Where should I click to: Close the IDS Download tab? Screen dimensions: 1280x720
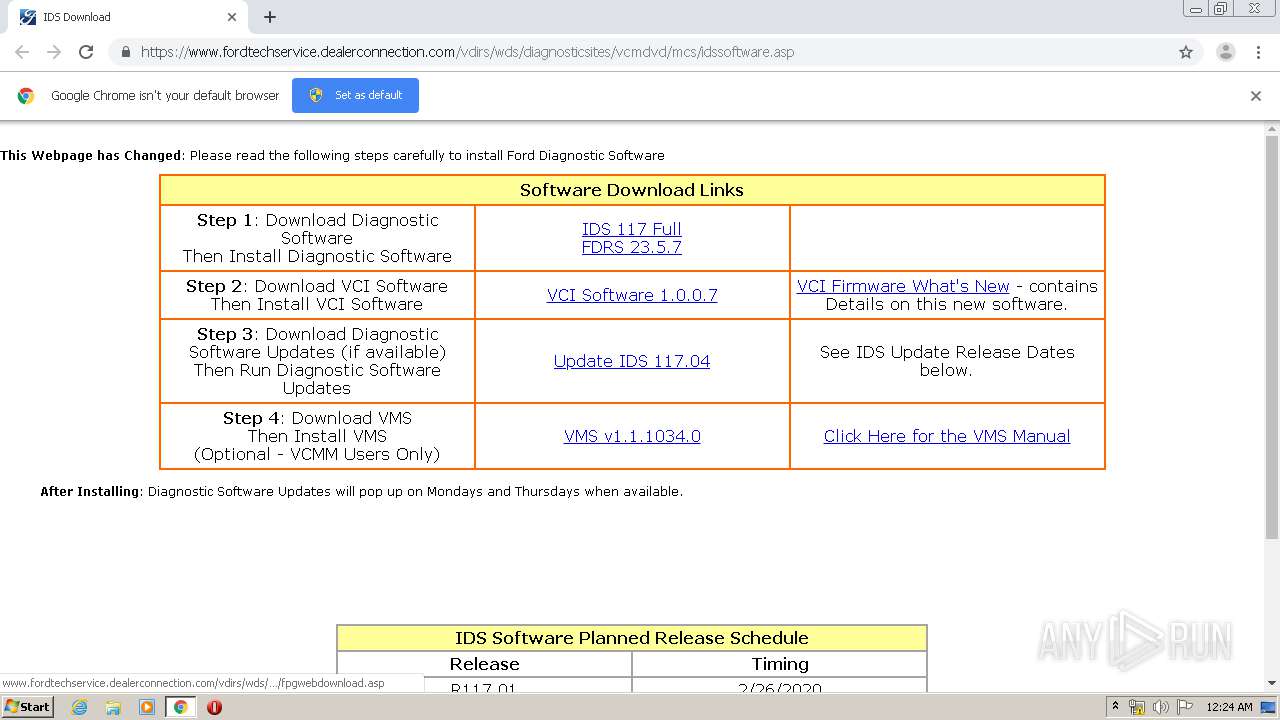click(232, 17)
